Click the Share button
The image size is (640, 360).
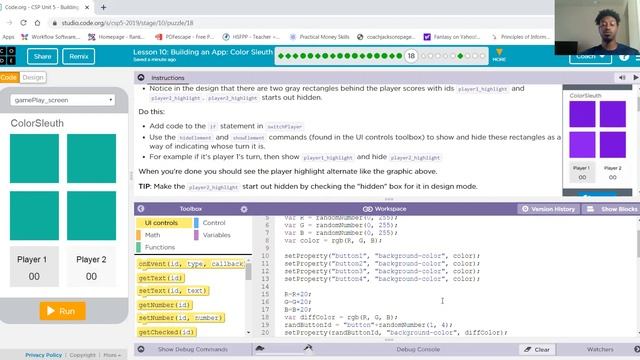[42, 56]
